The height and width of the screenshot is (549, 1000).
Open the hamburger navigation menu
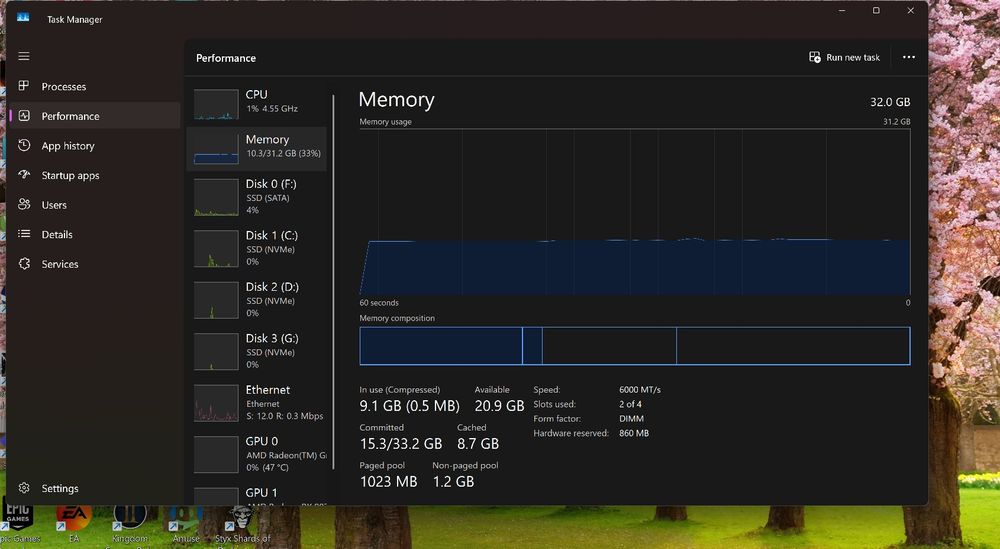[24, 56]
